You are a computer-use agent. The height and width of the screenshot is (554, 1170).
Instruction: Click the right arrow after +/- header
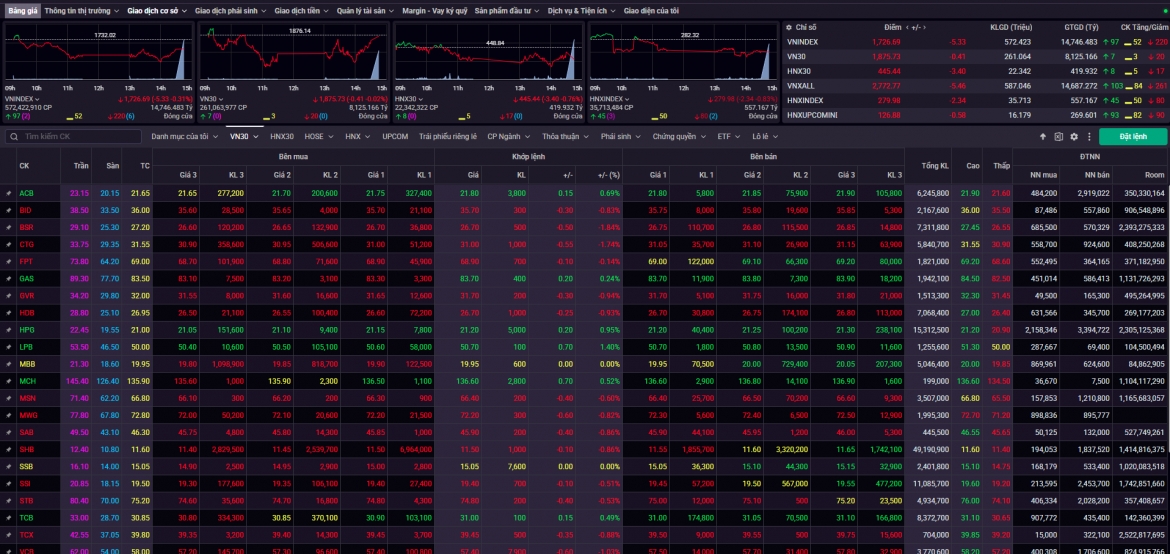click(x=925, y=27)
